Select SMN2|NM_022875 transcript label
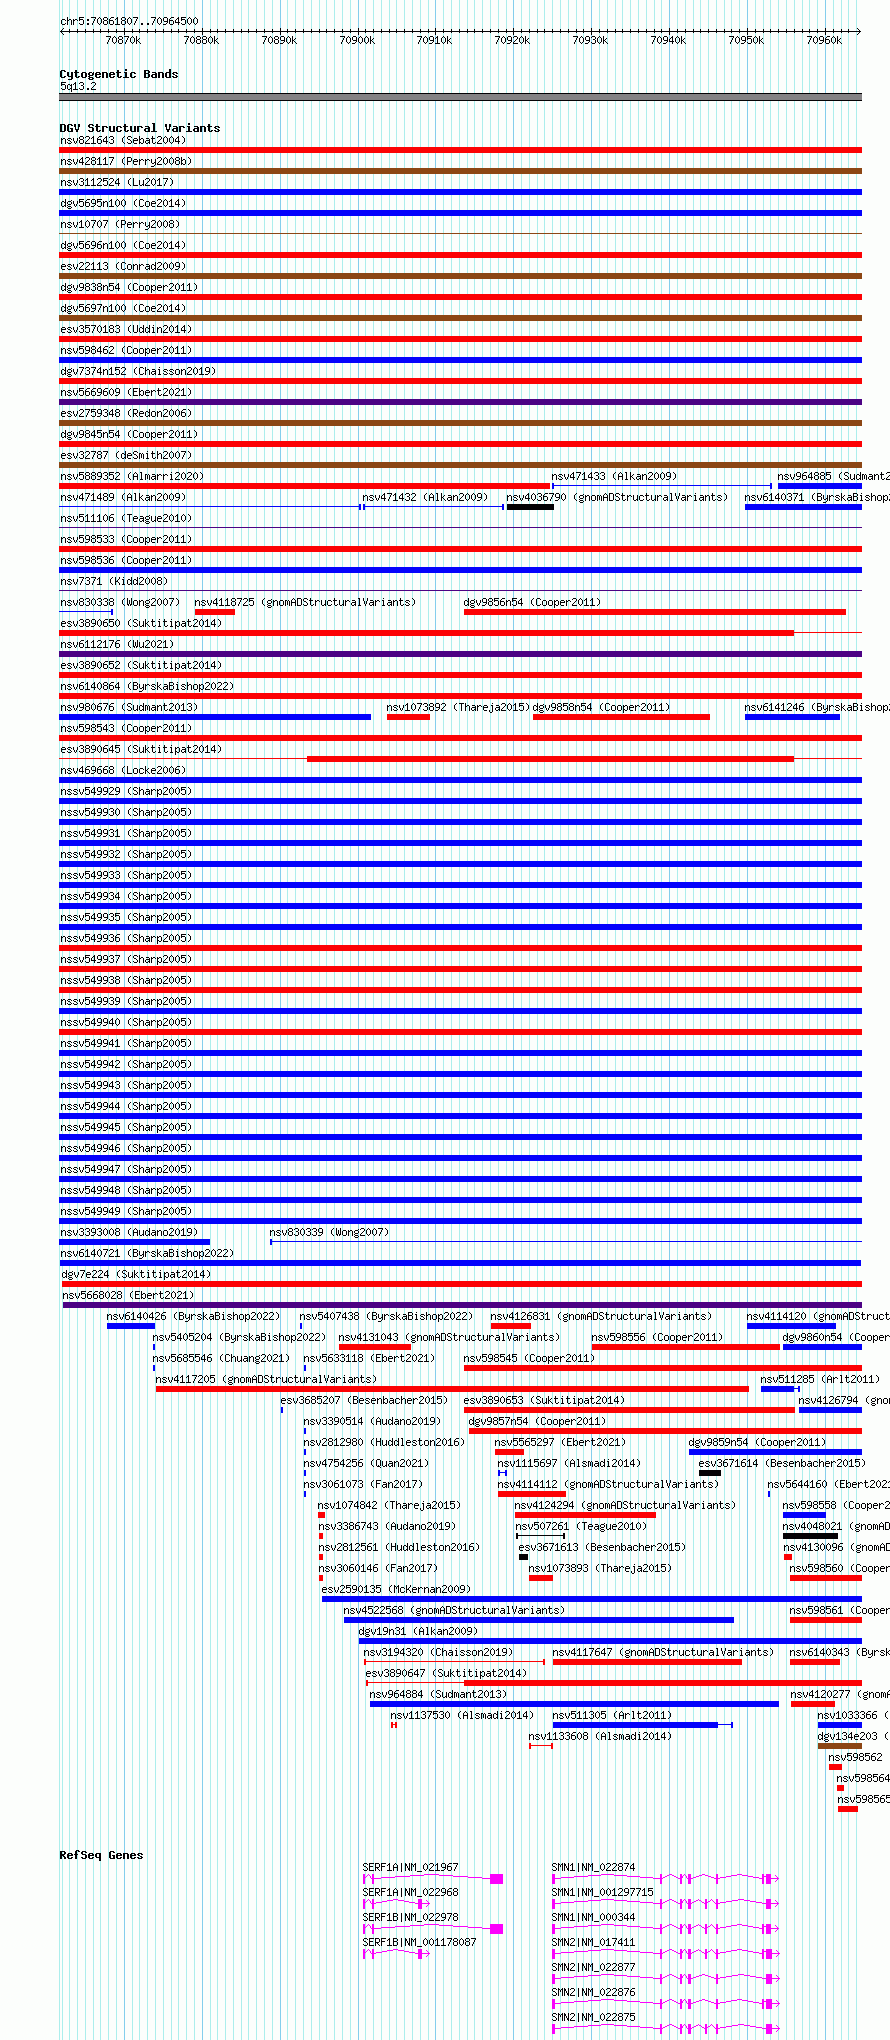Image resolution: width=890 pixels, height=2040 pixels. 594,2017
